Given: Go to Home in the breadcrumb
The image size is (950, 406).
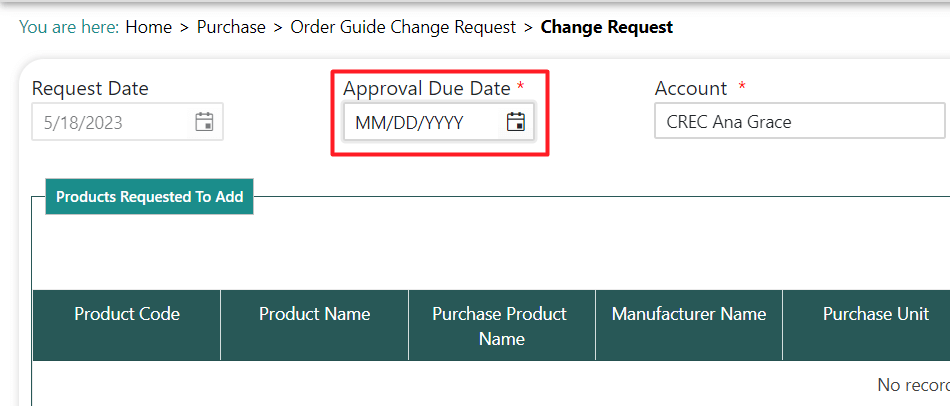Looking at the screenshot, I should 149,27.
